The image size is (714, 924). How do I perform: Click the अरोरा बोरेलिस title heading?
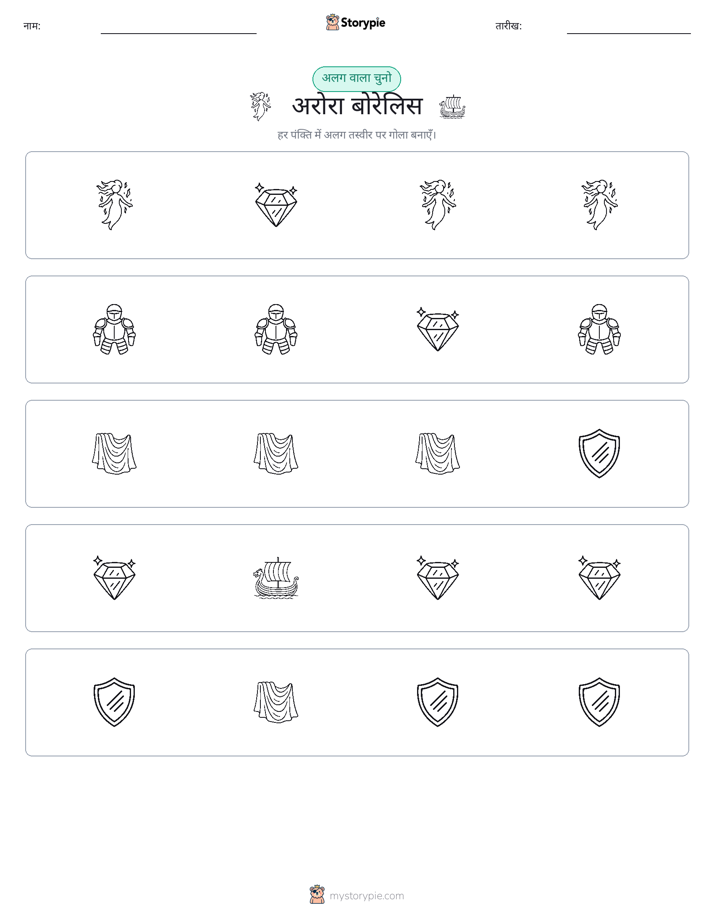point(357,106)
